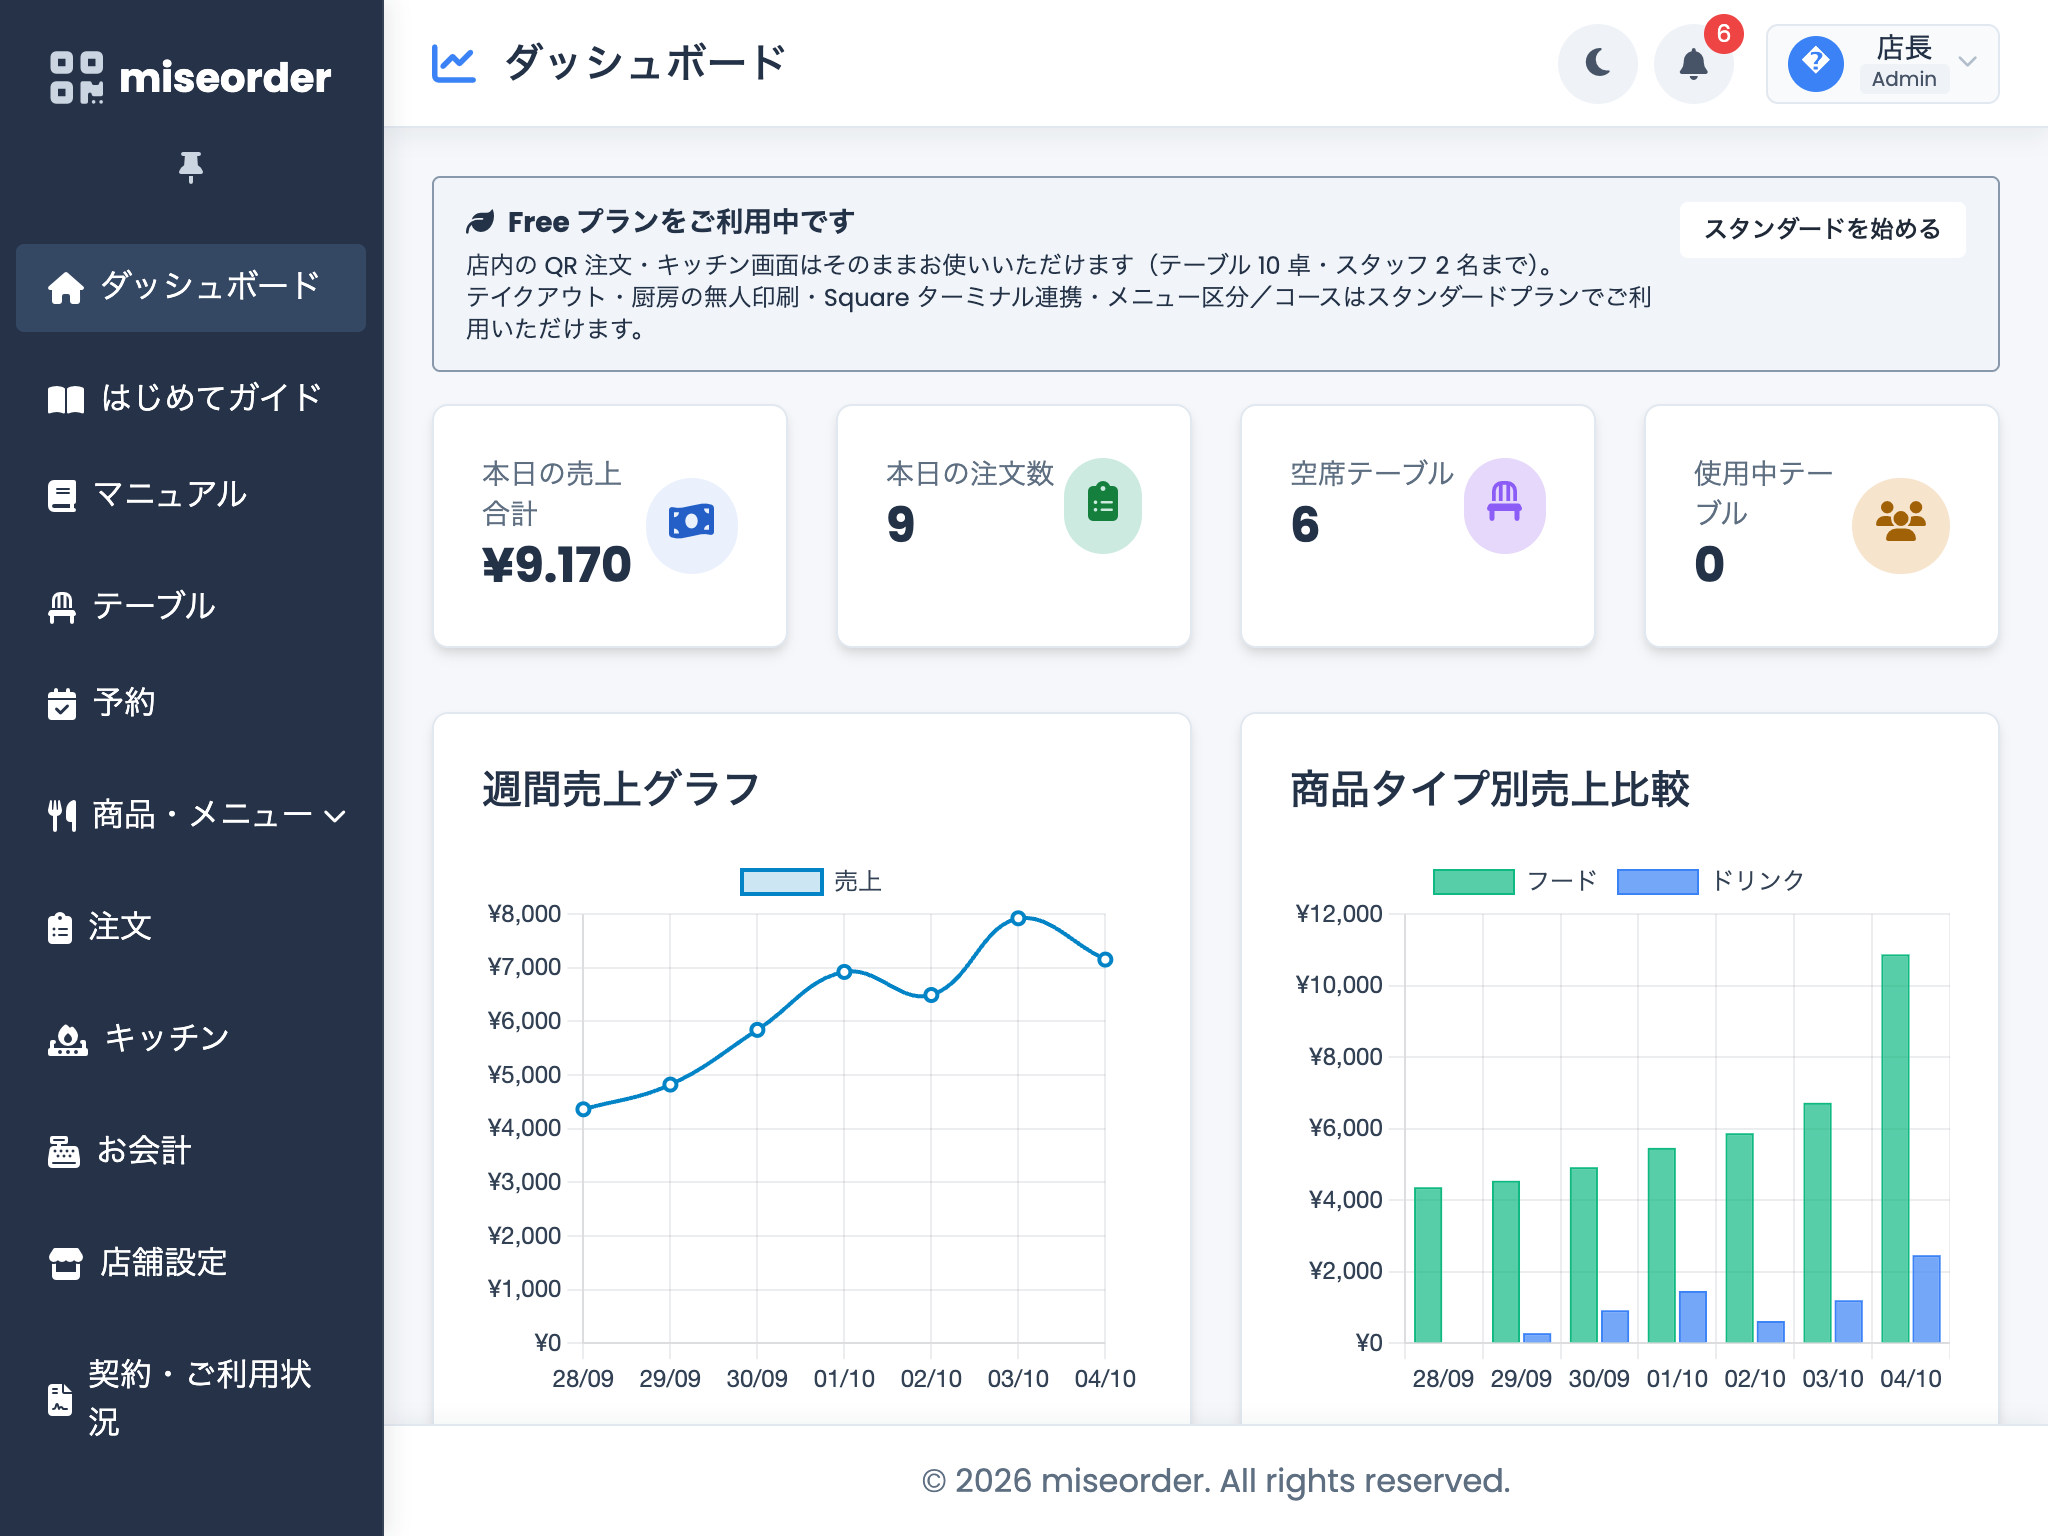Toggle the 売上 legend swatch
2048x1536 pixels.
(x=782, y=882)
